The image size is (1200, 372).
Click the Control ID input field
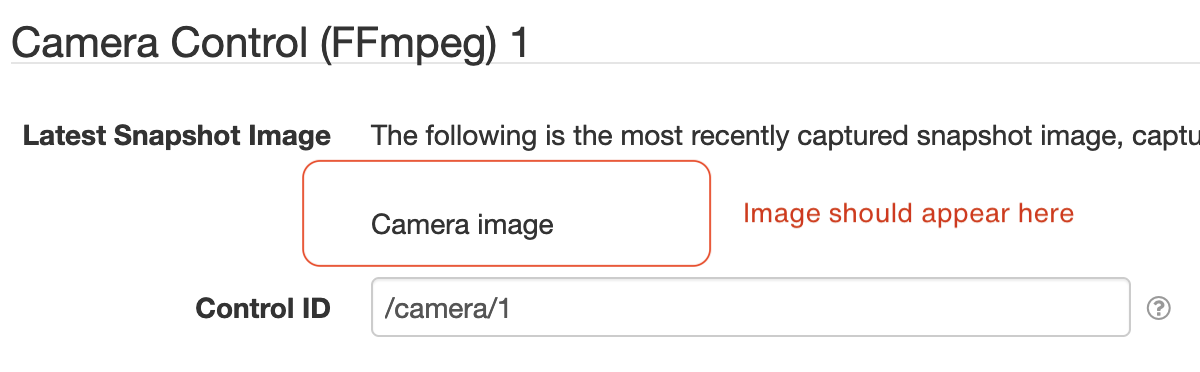pos(751,307)
